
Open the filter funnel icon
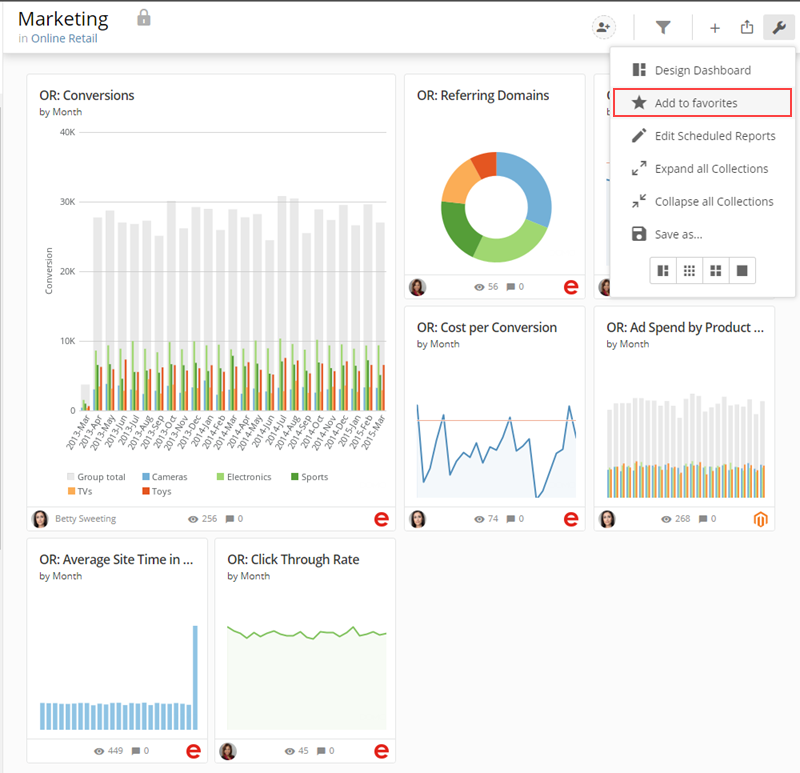pyautogui.click(x=663, y=27)
